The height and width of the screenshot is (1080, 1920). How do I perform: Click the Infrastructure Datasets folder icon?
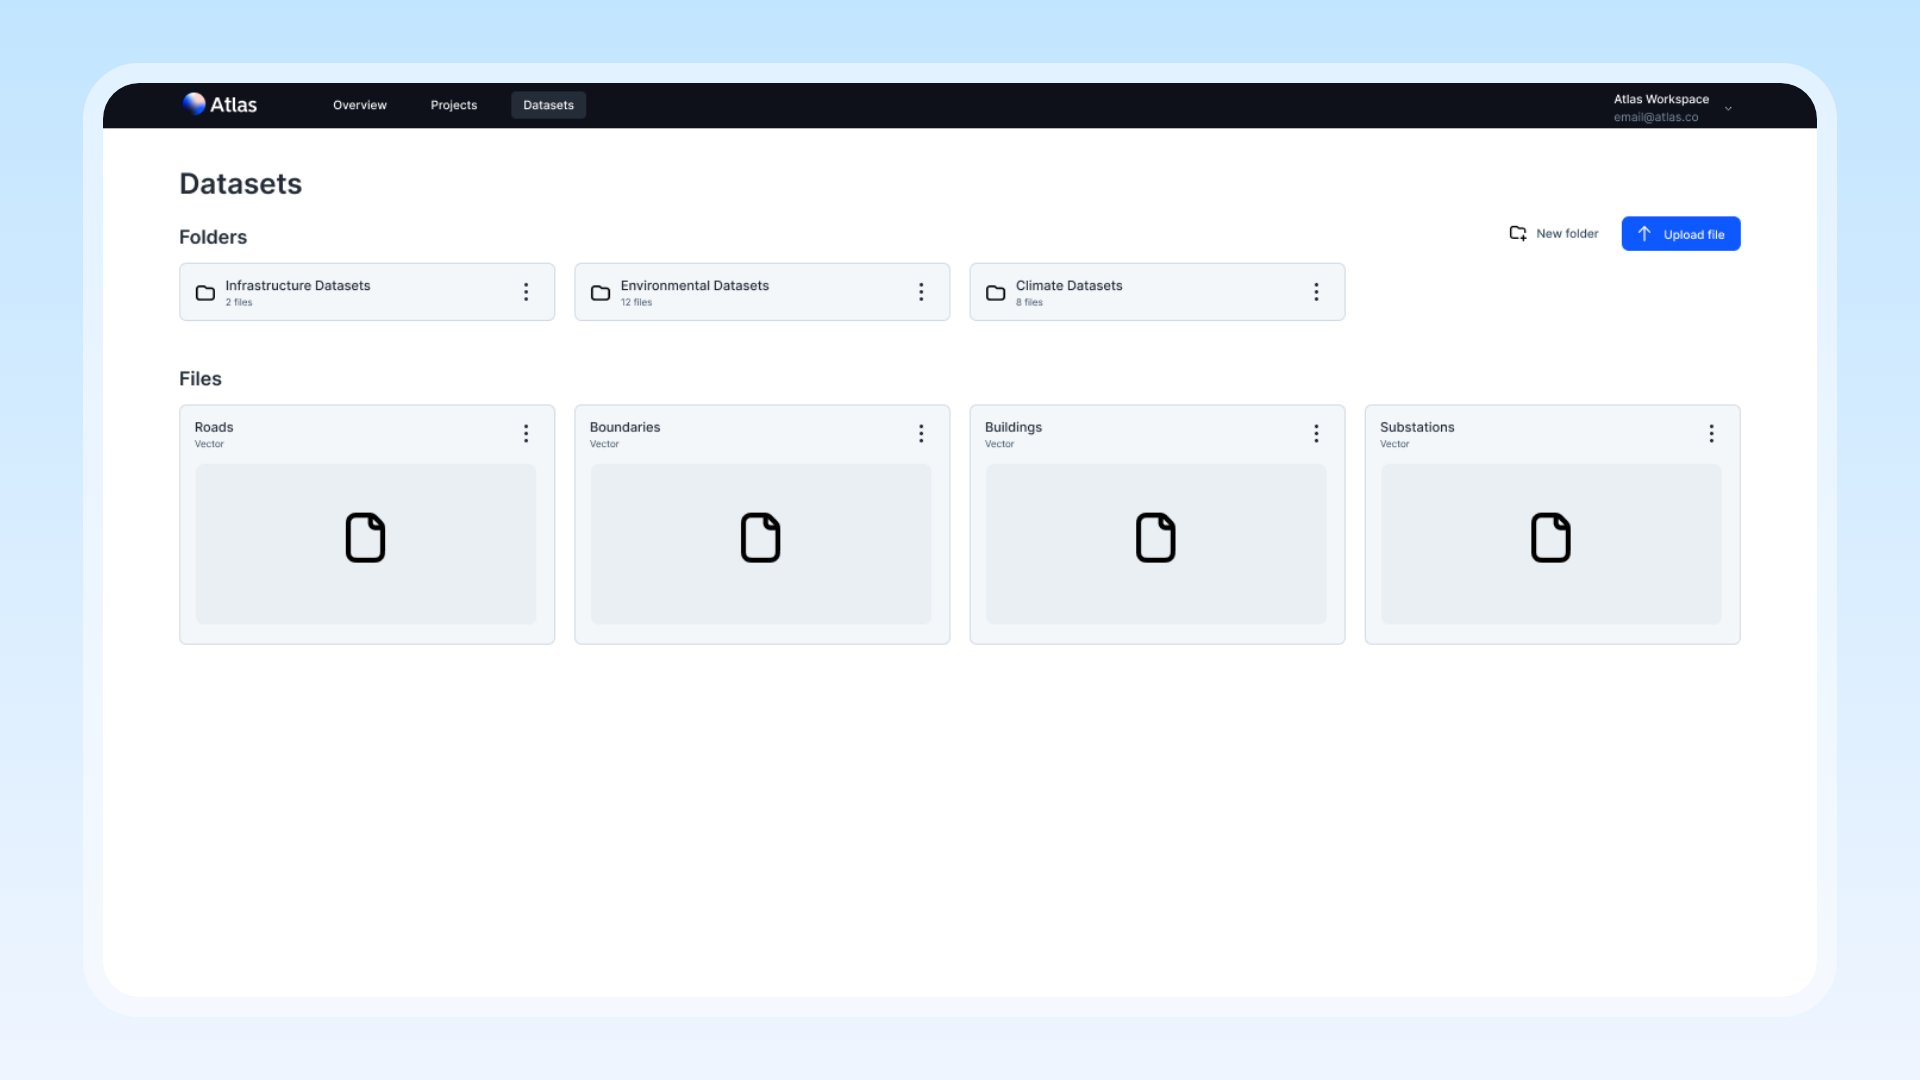(205, 293)
